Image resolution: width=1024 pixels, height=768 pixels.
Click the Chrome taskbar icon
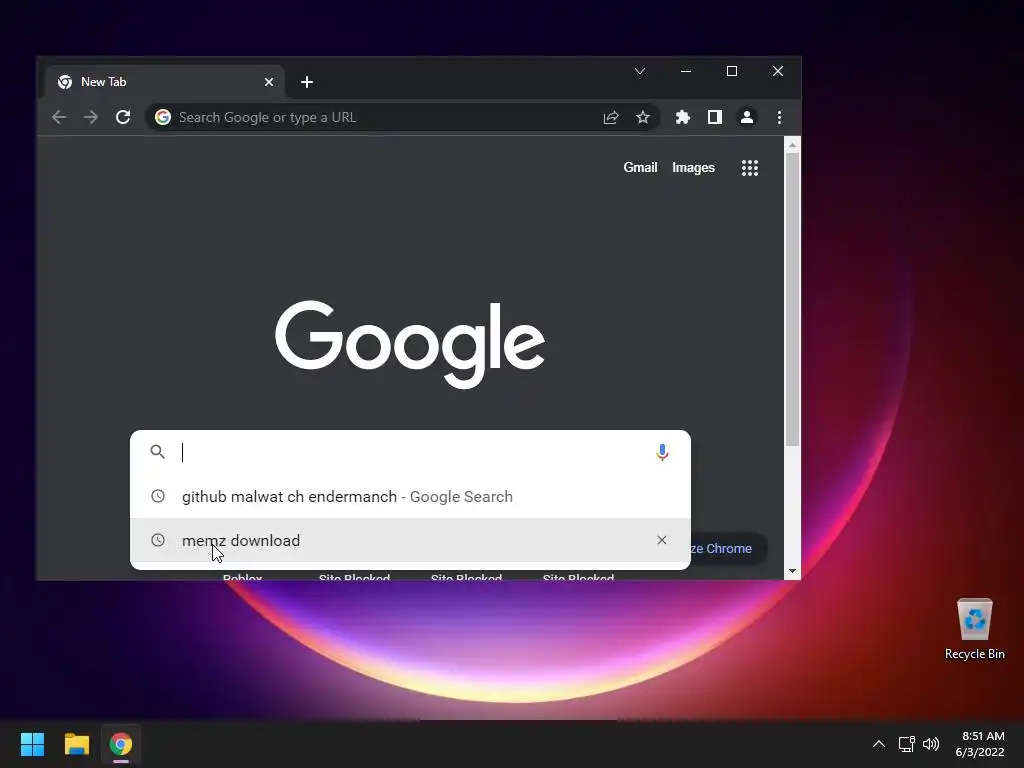coord(121,744)
